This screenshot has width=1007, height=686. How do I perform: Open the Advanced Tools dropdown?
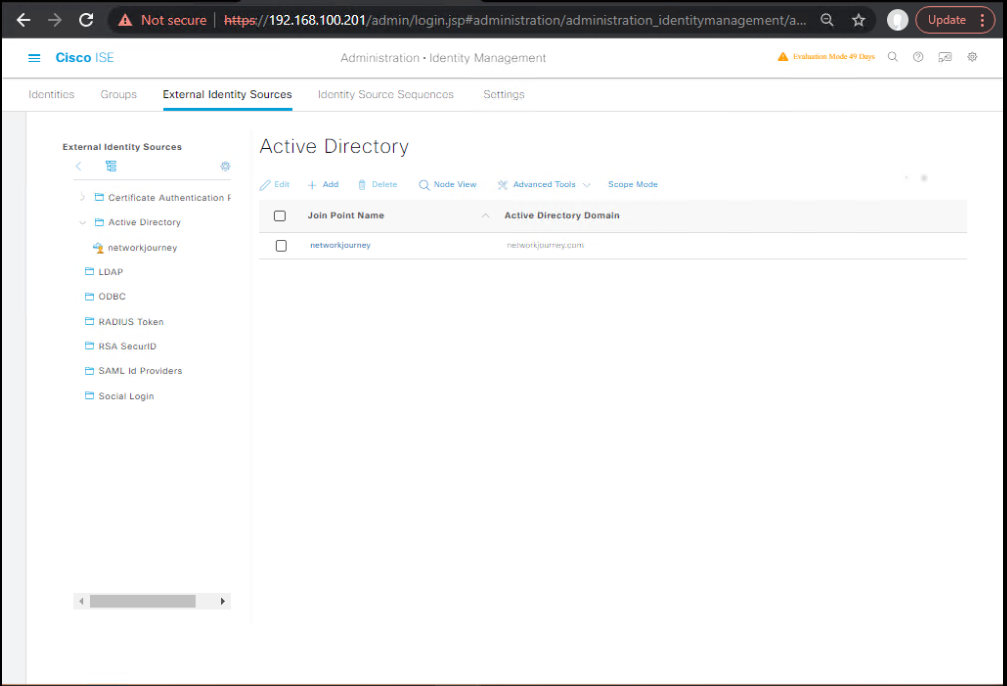[x=544, y=184]
